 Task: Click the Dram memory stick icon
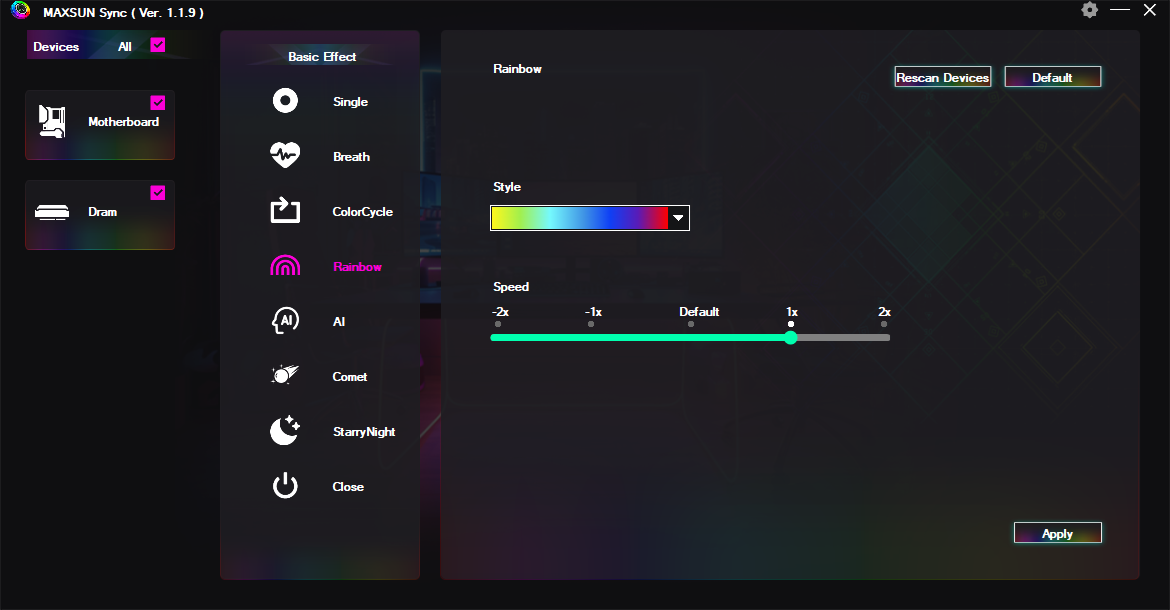click(x=52, y=213)
